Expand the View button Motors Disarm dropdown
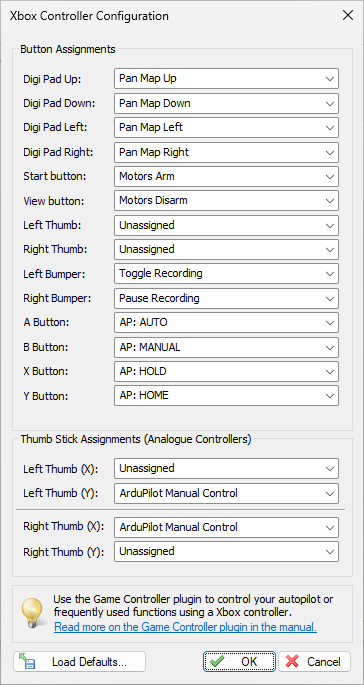Screen dimensions: 364x685 pyautogui.click(x=226, y=201)
